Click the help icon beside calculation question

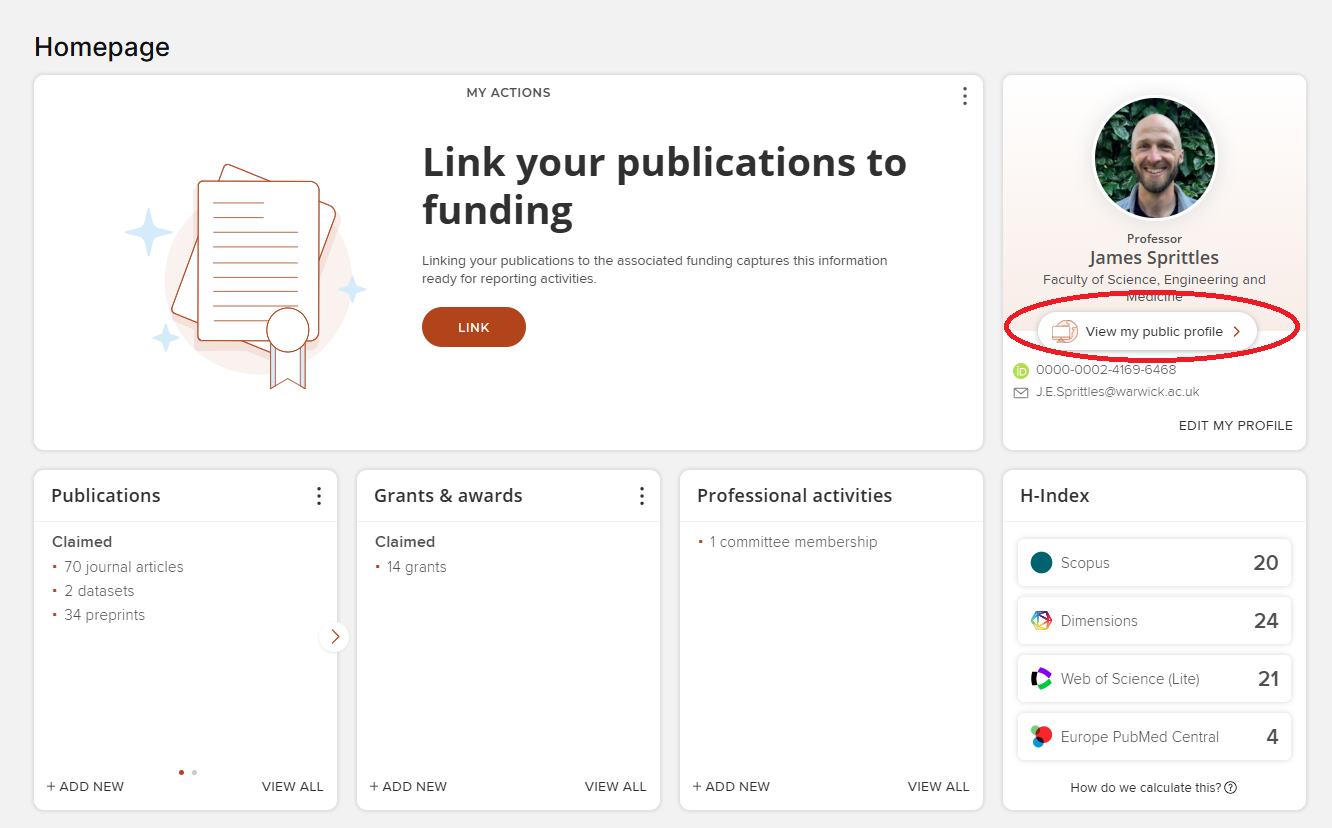(x=1230, y=788)
